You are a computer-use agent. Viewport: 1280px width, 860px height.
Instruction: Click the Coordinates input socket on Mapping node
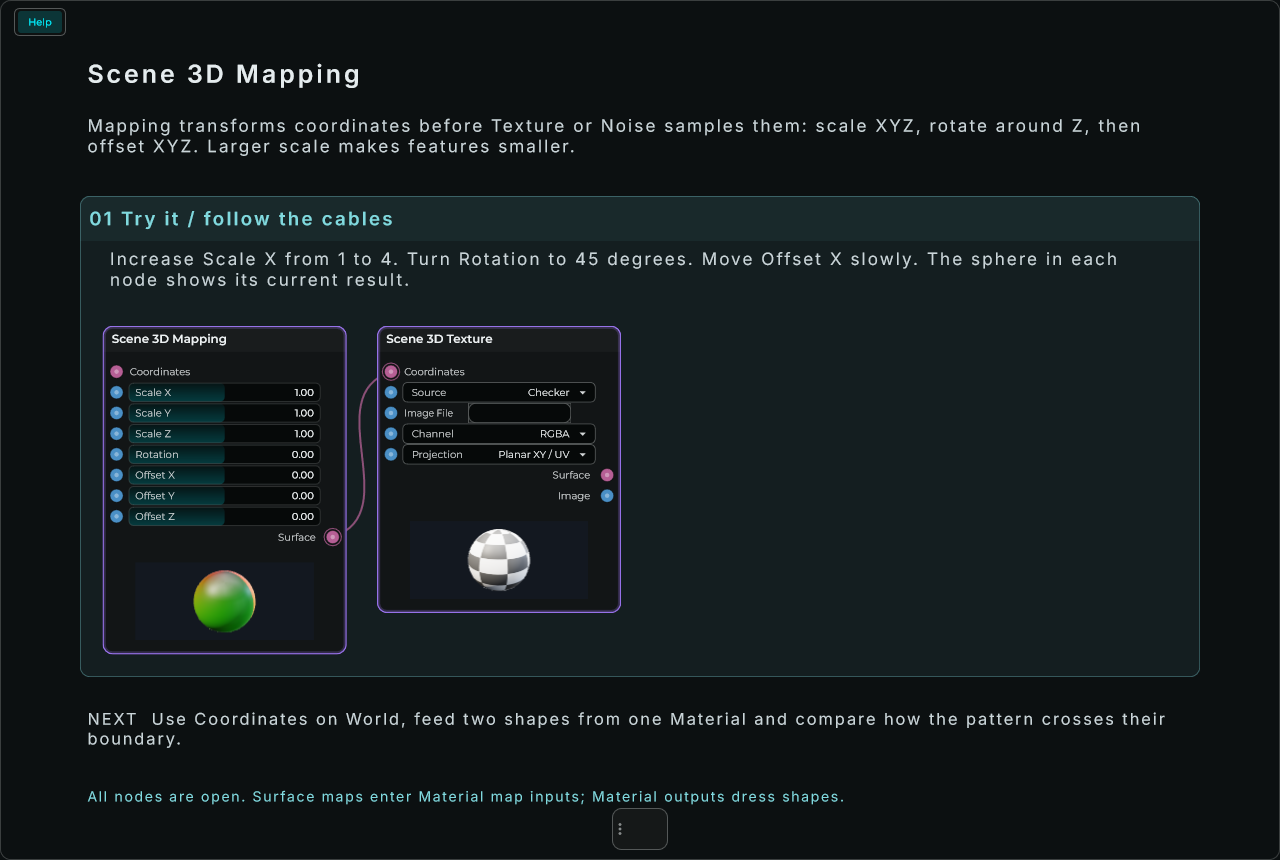117,372
